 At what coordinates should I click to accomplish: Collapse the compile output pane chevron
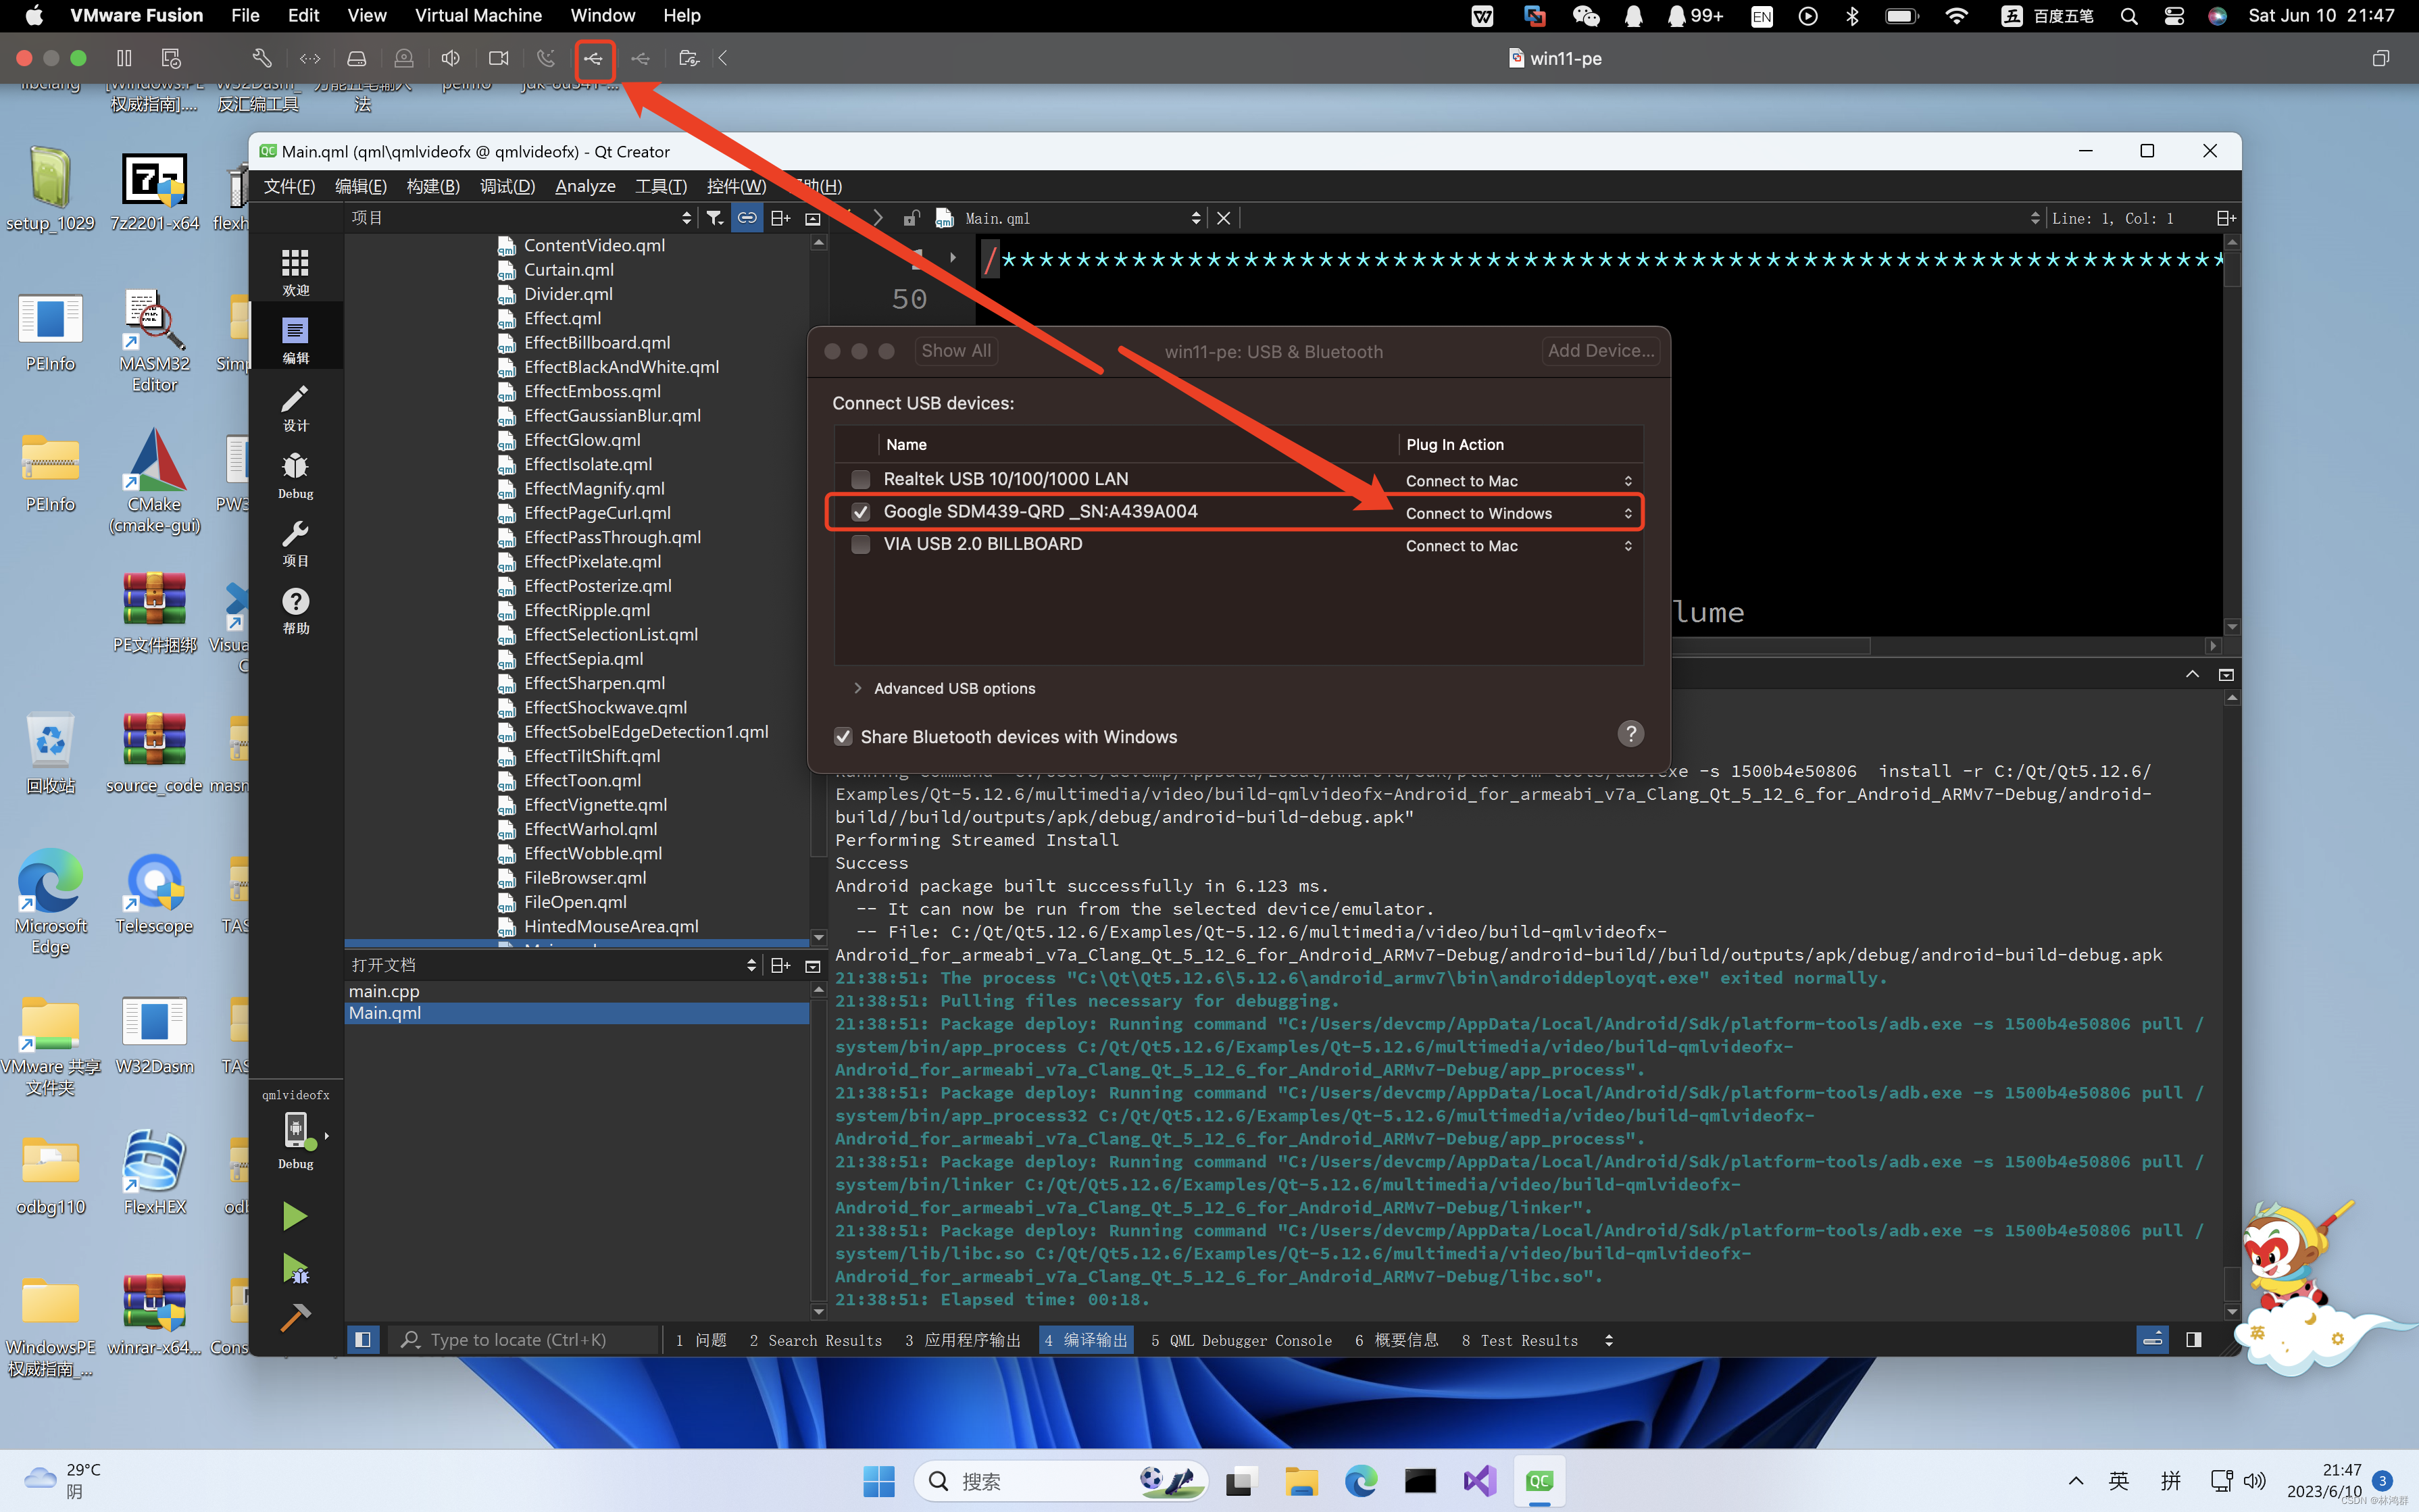[x=2192, y=674]
